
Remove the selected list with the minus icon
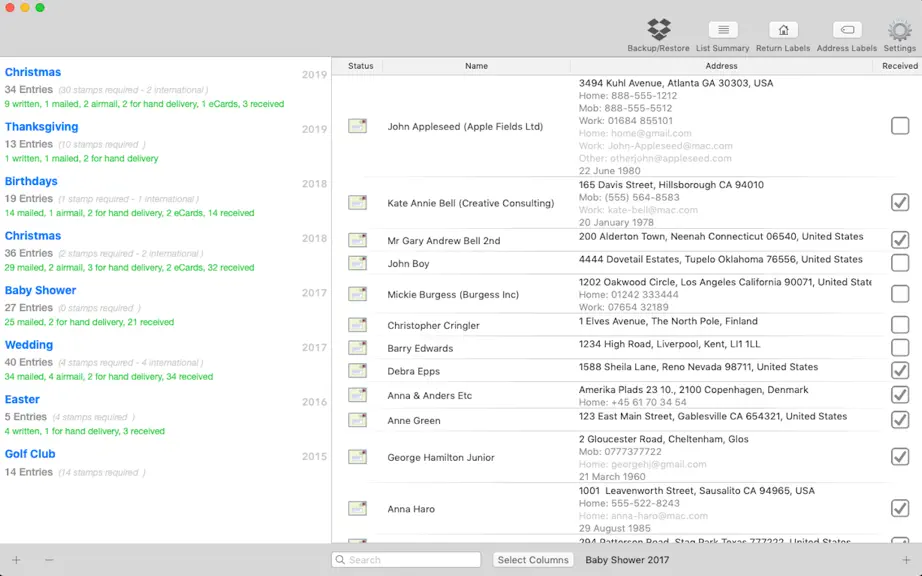pos(49,560)
